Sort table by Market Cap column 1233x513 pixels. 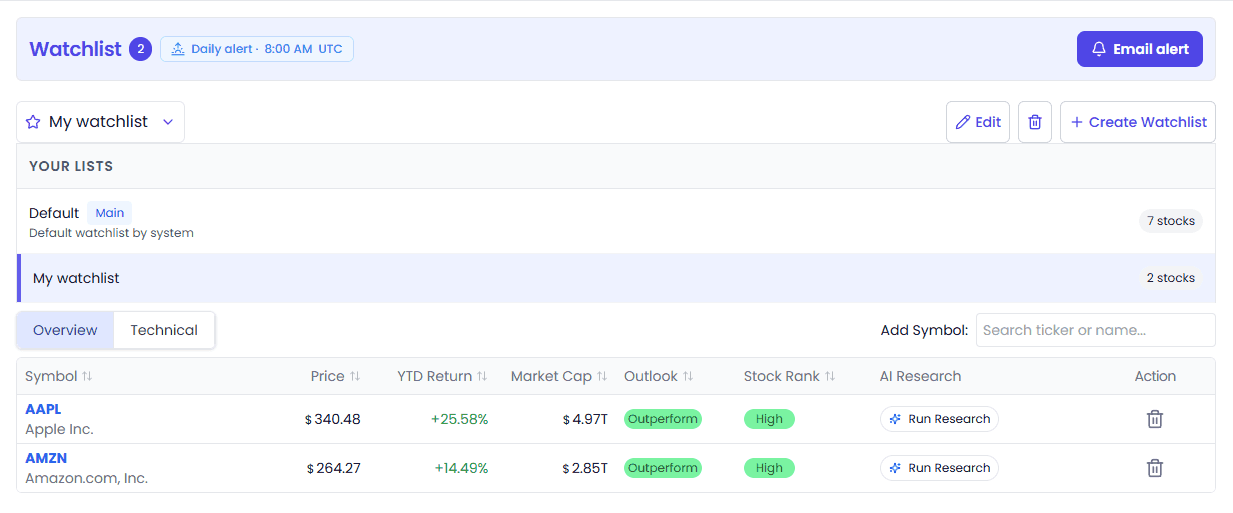pos(559,376)
